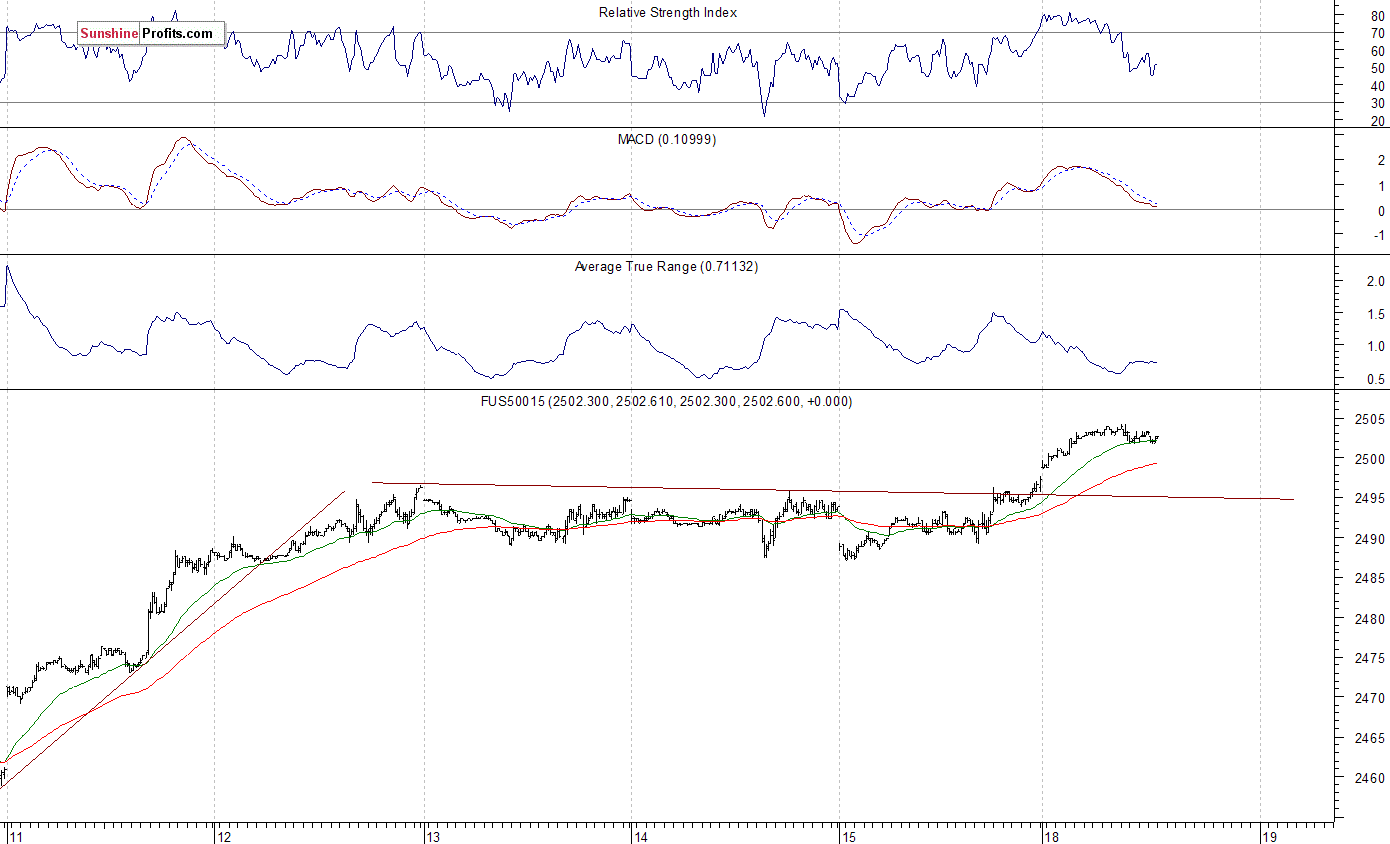Click the 2480 price axis label

1368,619
